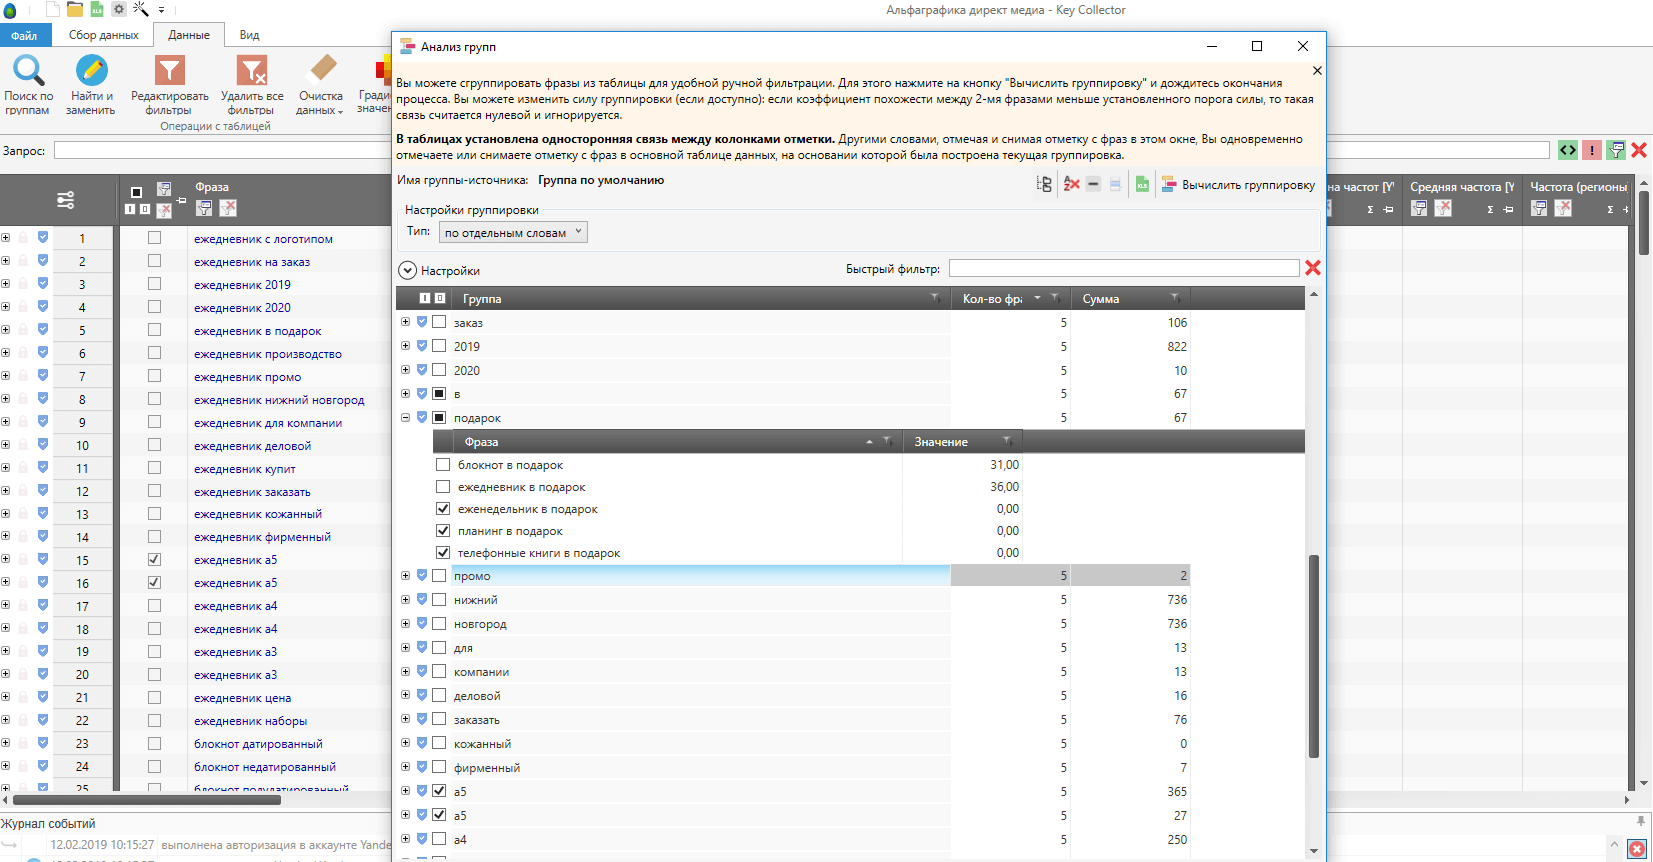Click into the Быстрый фильтр input field

[x=1123, y=268]
